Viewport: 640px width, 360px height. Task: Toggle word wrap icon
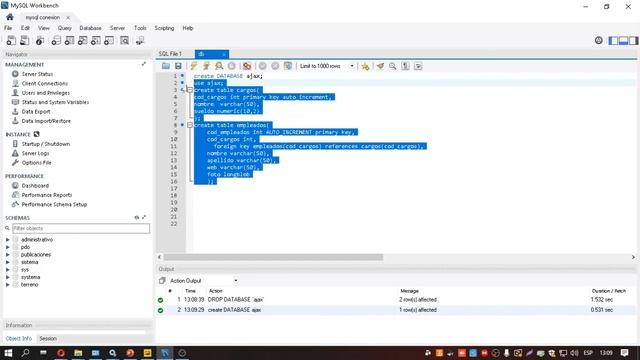[x=418, y=66]
